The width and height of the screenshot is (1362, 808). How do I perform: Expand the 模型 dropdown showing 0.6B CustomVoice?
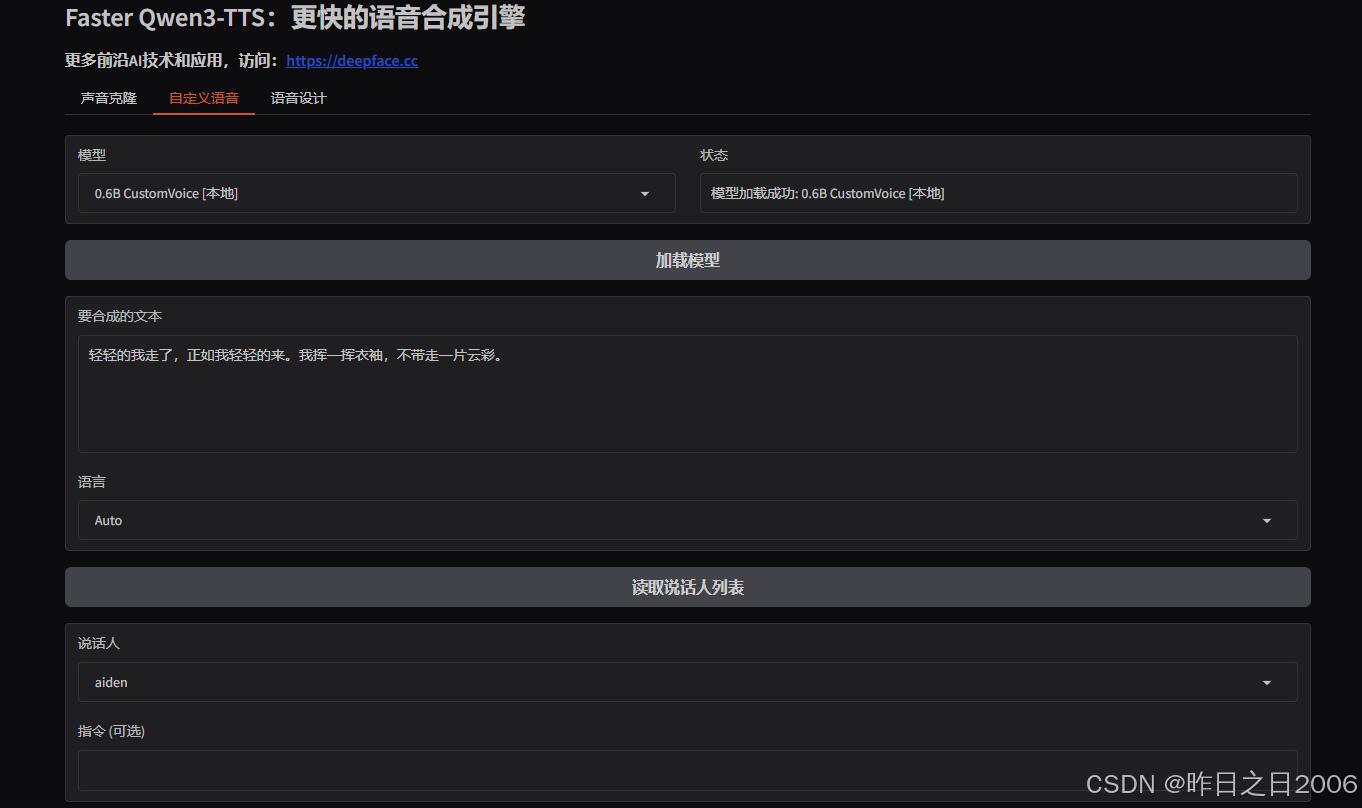pos(377,193)
